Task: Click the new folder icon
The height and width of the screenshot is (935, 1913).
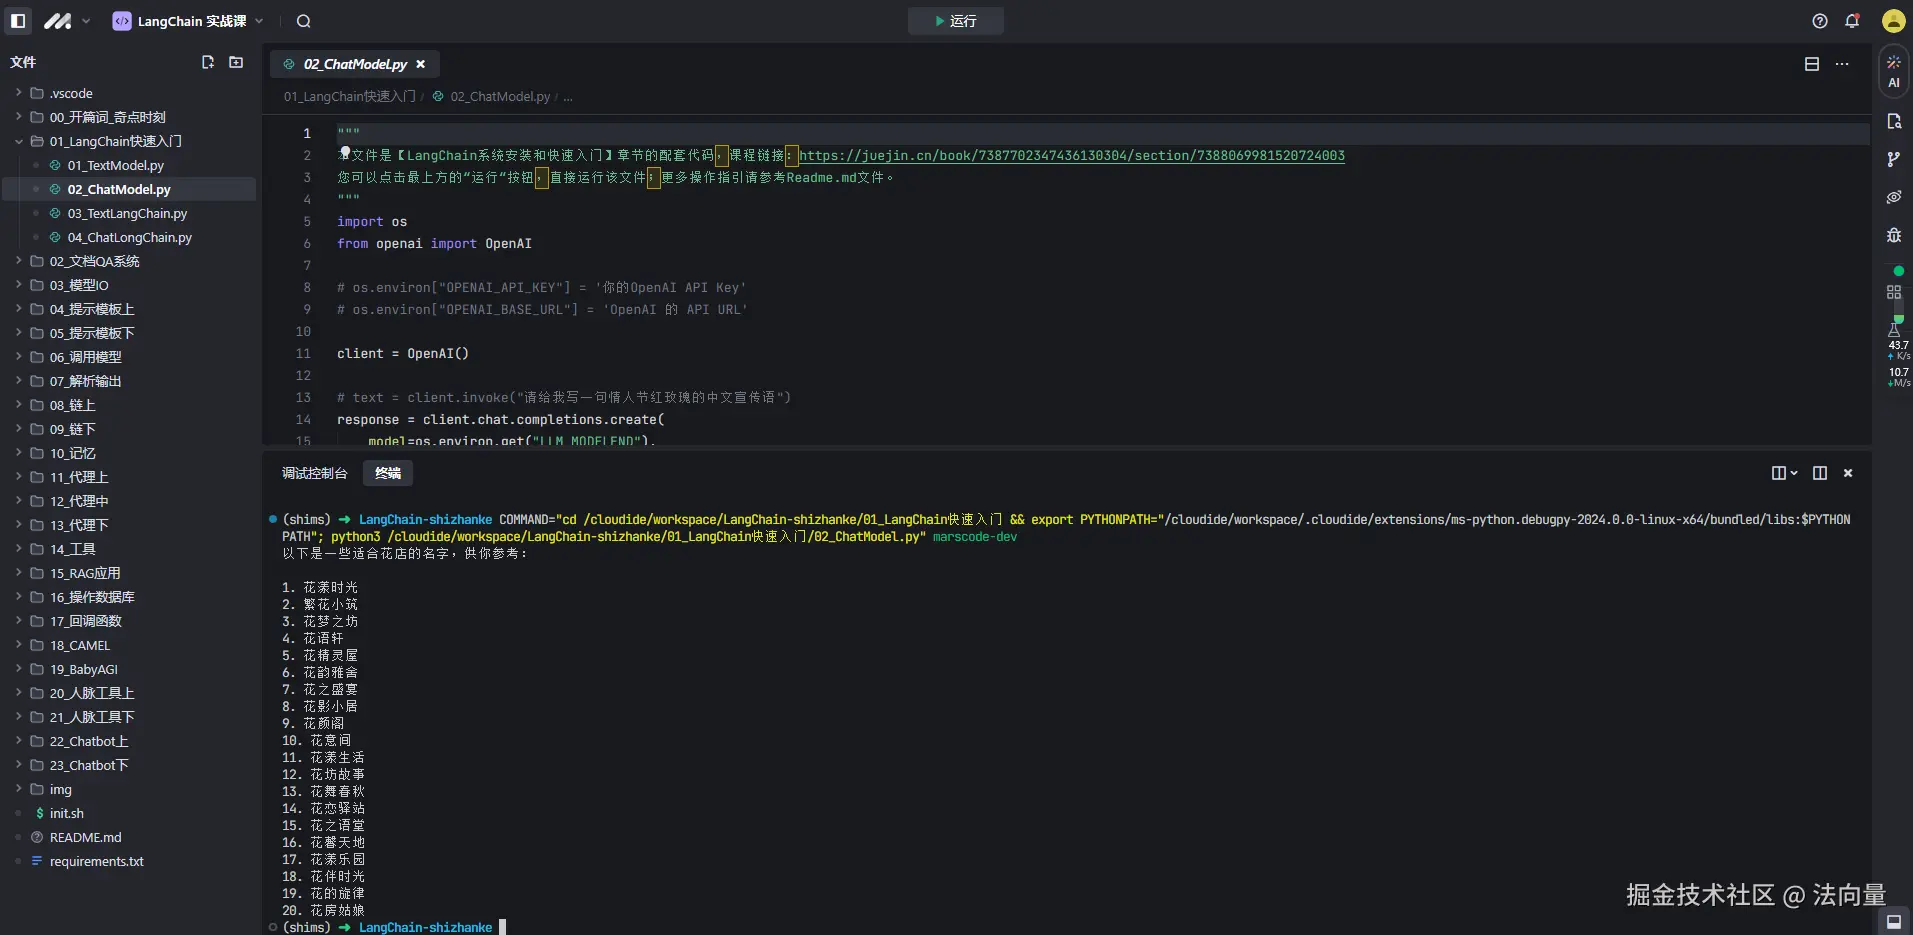Action: click(x=236, y=62)
